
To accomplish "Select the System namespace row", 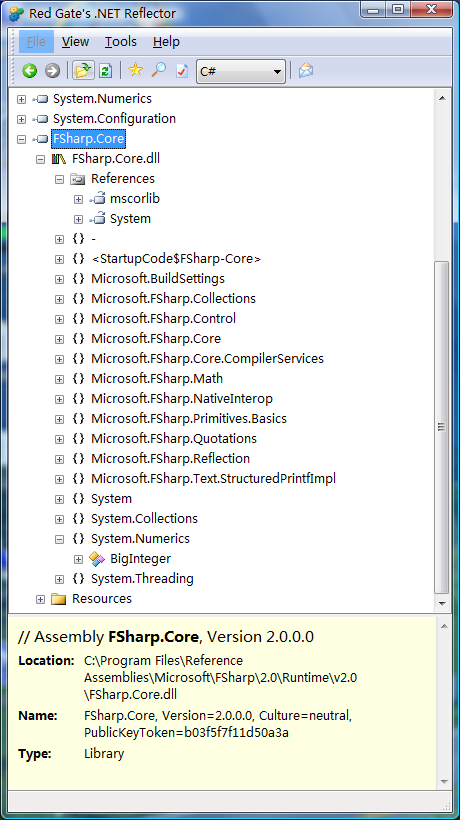I will (111, 499).
